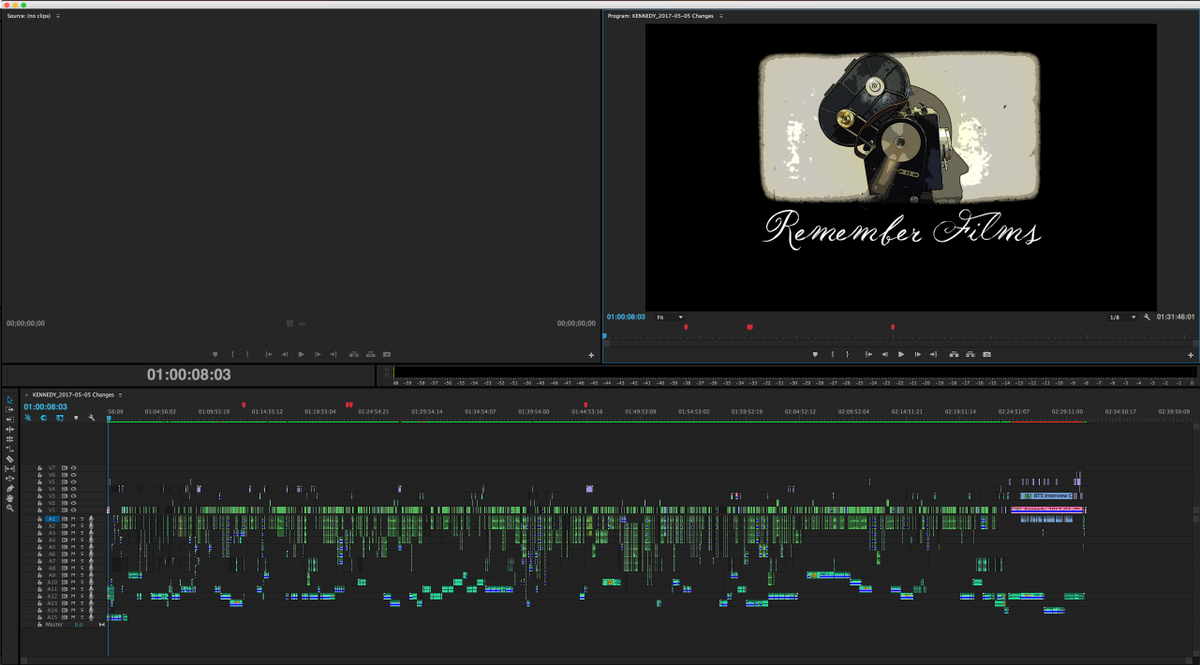Select the Pen tool
Screen dimensions: 1200x665
click(x=10, y=488)
